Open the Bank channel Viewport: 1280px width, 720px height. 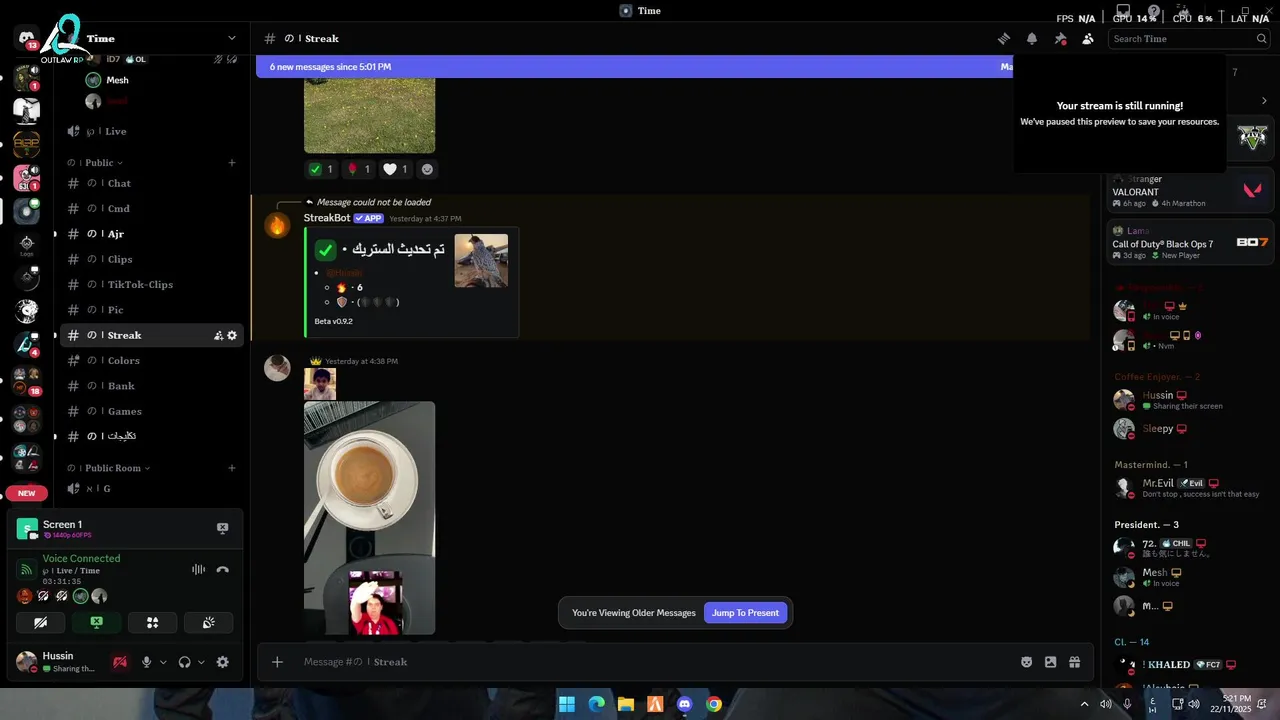(150, 386)
